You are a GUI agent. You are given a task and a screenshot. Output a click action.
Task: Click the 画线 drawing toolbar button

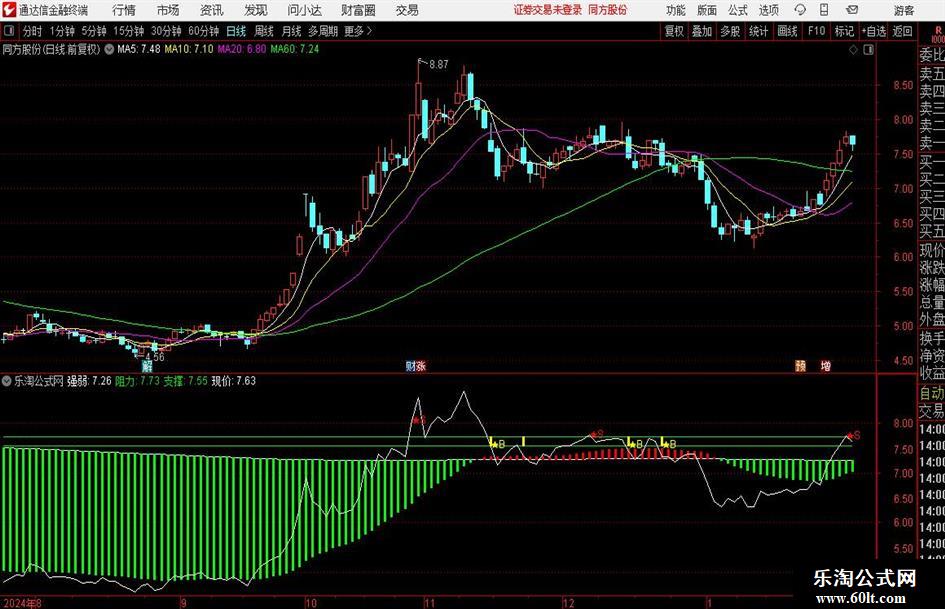[788, 31]
